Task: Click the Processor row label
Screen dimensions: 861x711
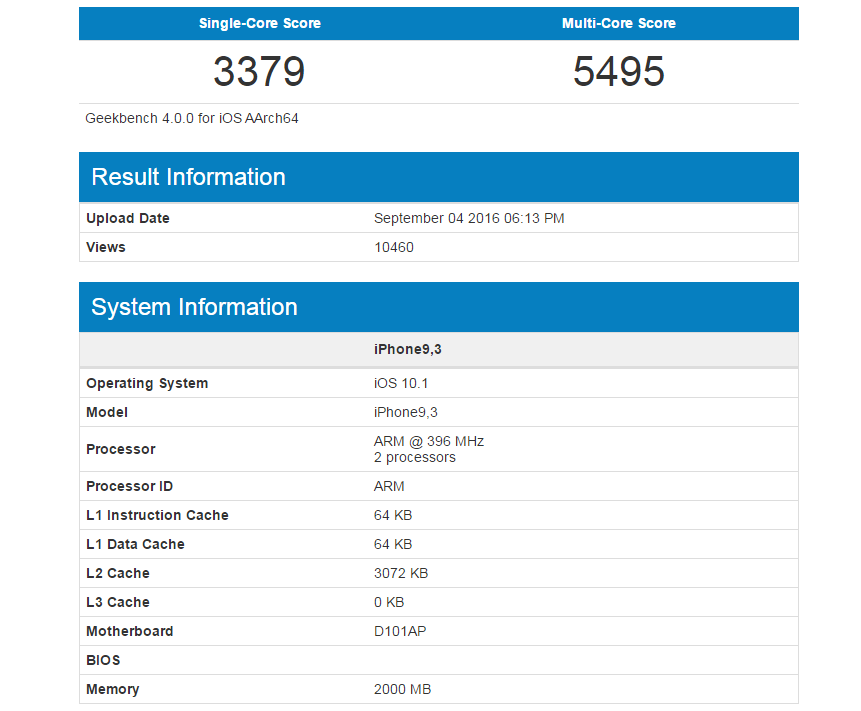Action: [x=121, y=450]
